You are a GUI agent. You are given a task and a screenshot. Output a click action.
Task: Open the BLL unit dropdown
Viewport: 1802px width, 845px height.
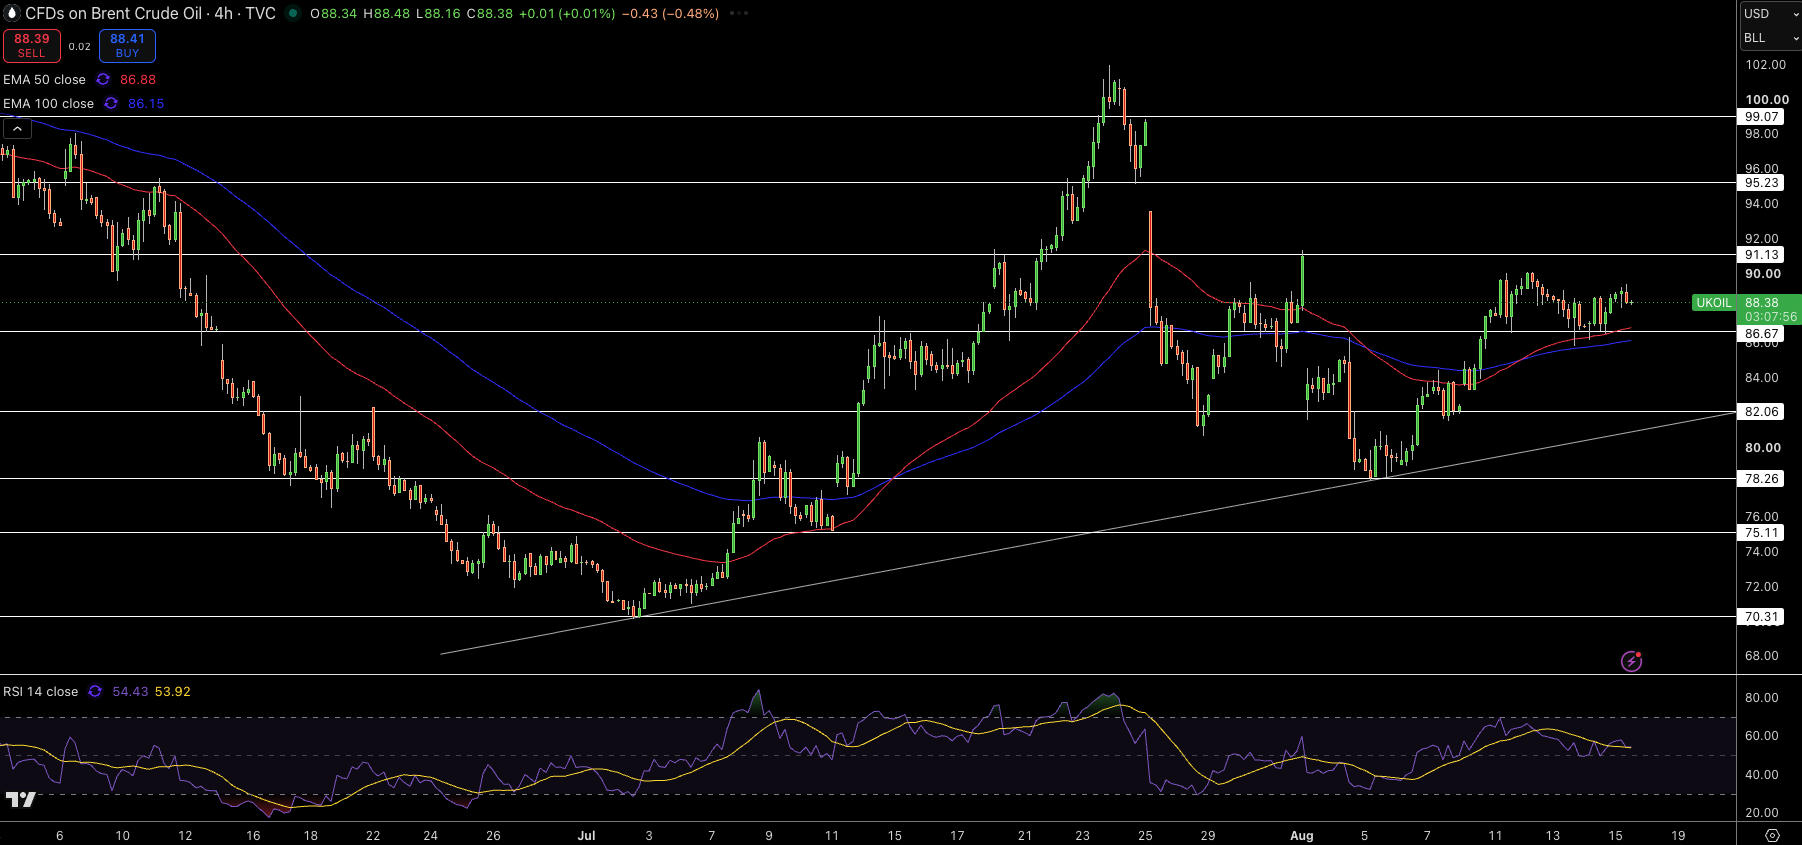coord(1770,38)
